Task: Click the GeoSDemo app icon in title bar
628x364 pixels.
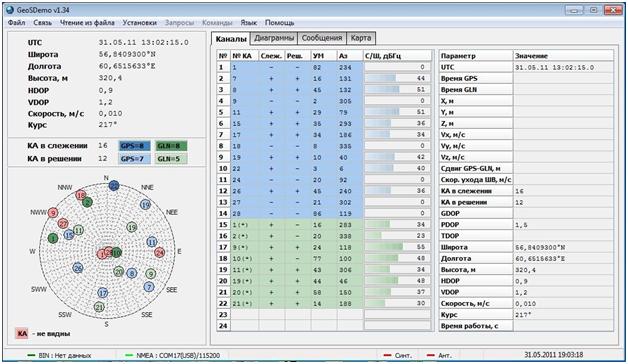Action: coord(10,10)
